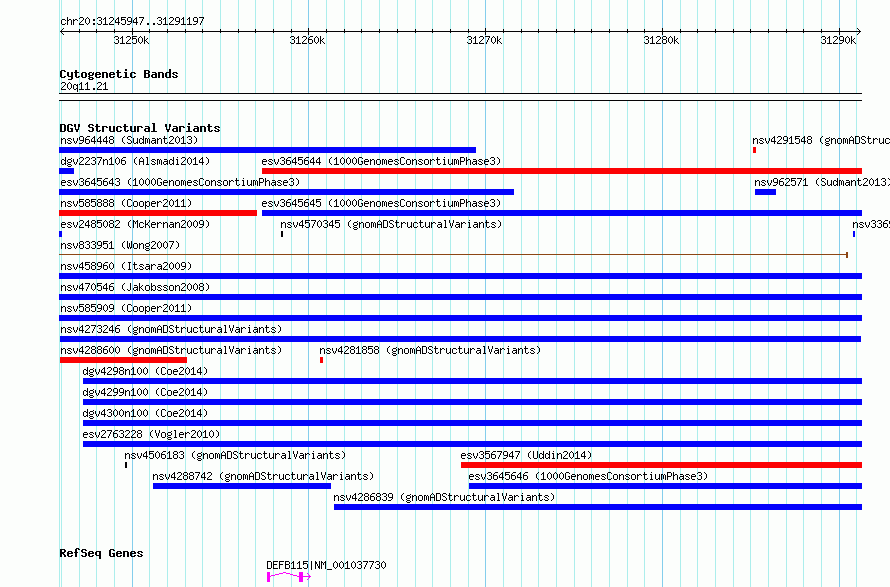Click the nsv4288742 (gnomADStructuralVariants) label

pyautogui.click(x=263, y=476)
